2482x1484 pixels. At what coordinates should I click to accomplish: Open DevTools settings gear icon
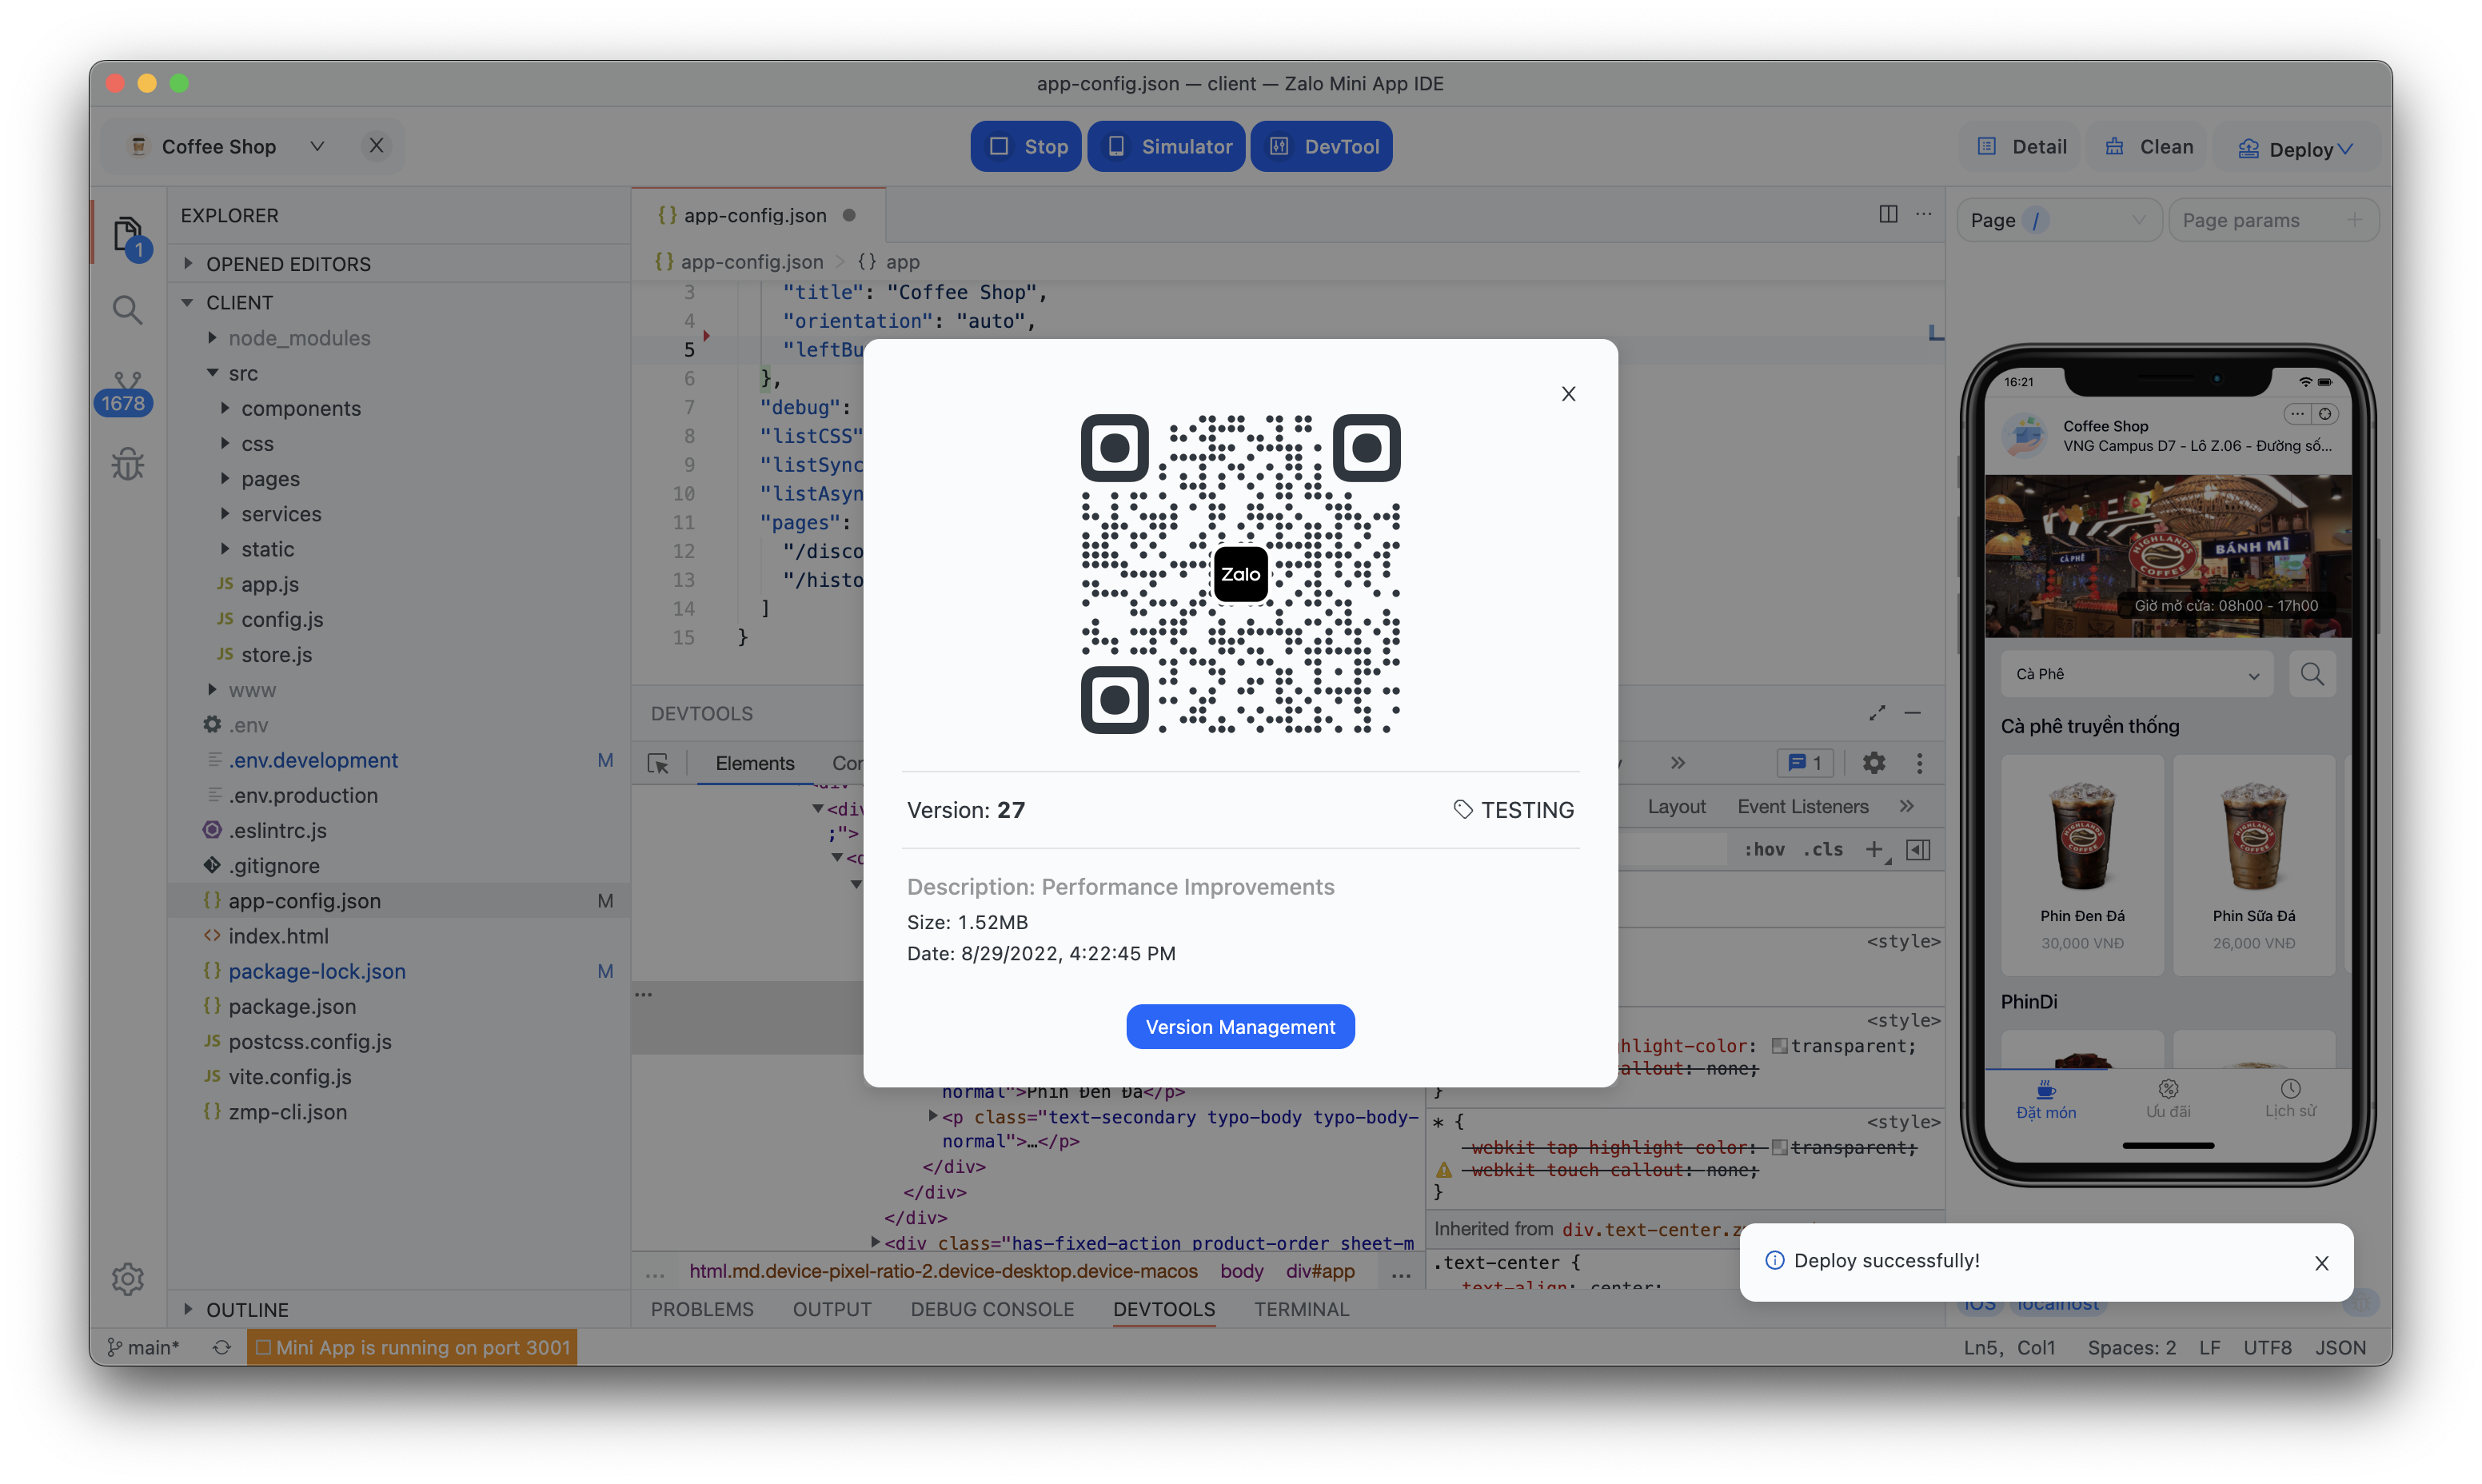pyautogui.click(x=1873, y=763)
